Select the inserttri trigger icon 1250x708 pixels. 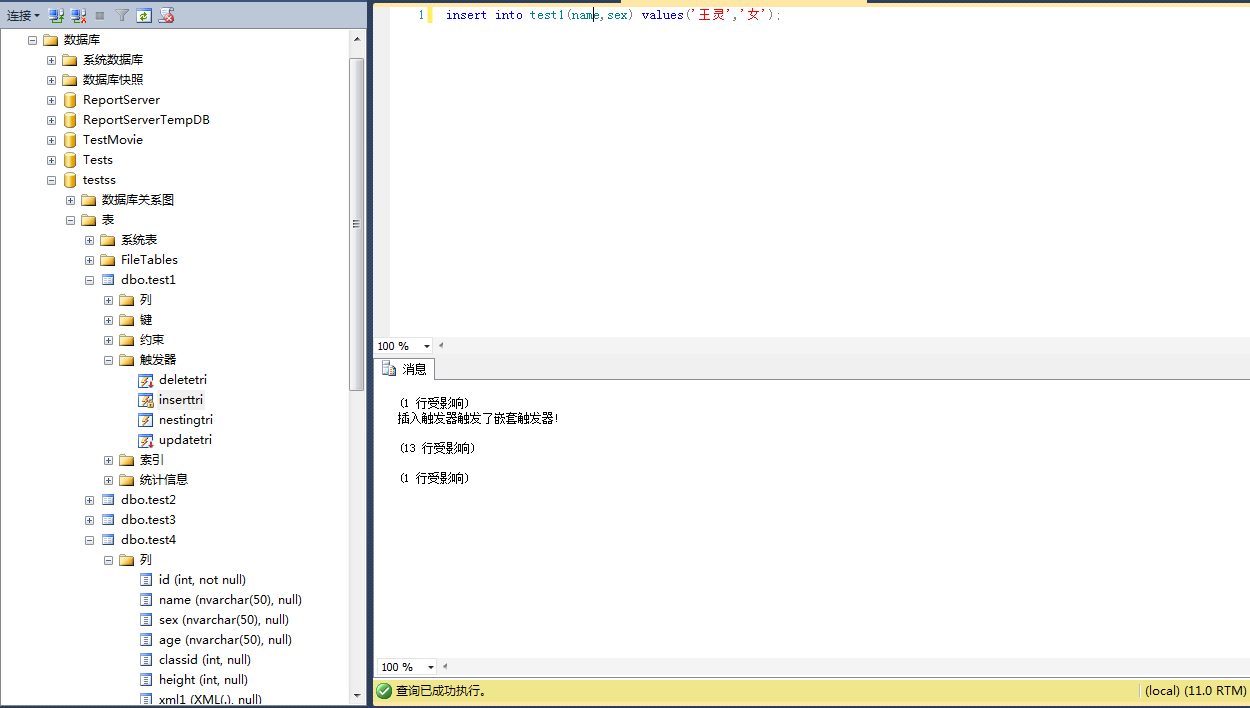[146, 400]
